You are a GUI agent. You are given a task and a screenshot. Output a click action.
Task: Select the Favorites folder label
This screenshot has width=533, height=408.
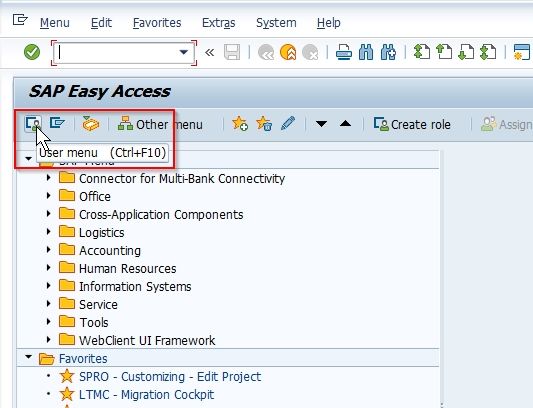(83, 359)
